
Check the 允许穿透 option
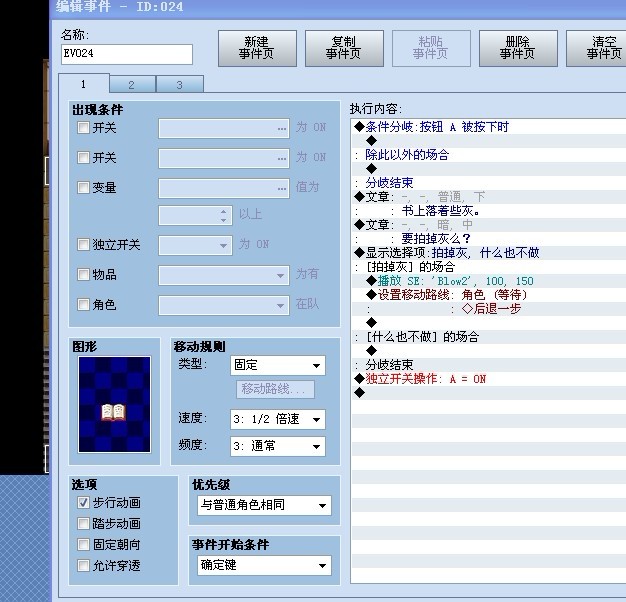tap(83, 566)
